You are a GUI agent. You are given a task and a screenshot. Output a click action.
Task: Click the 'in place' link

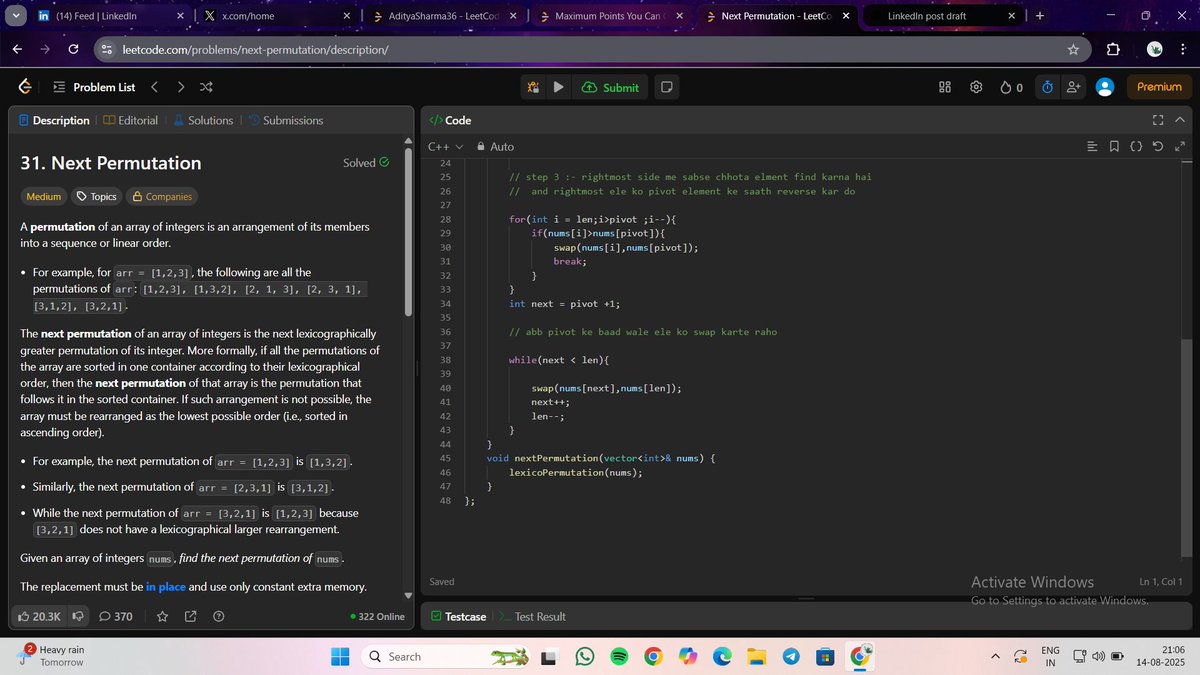pyautogui.click(x=166, y=587)
